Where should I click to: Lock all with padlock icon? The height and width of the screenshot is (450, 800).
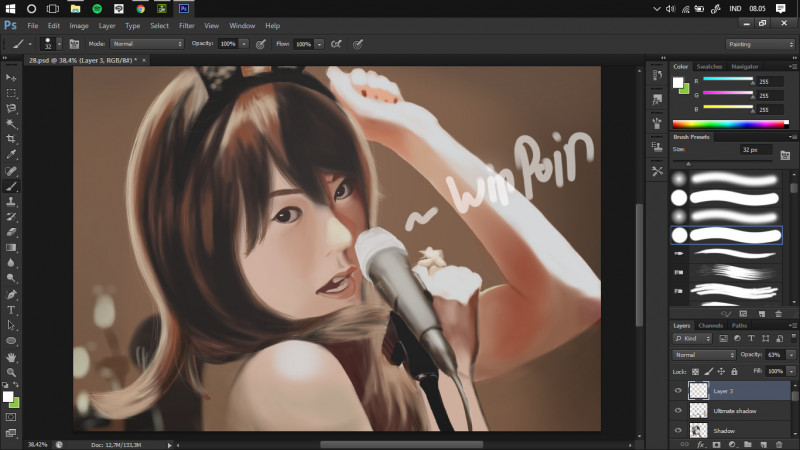734,372
